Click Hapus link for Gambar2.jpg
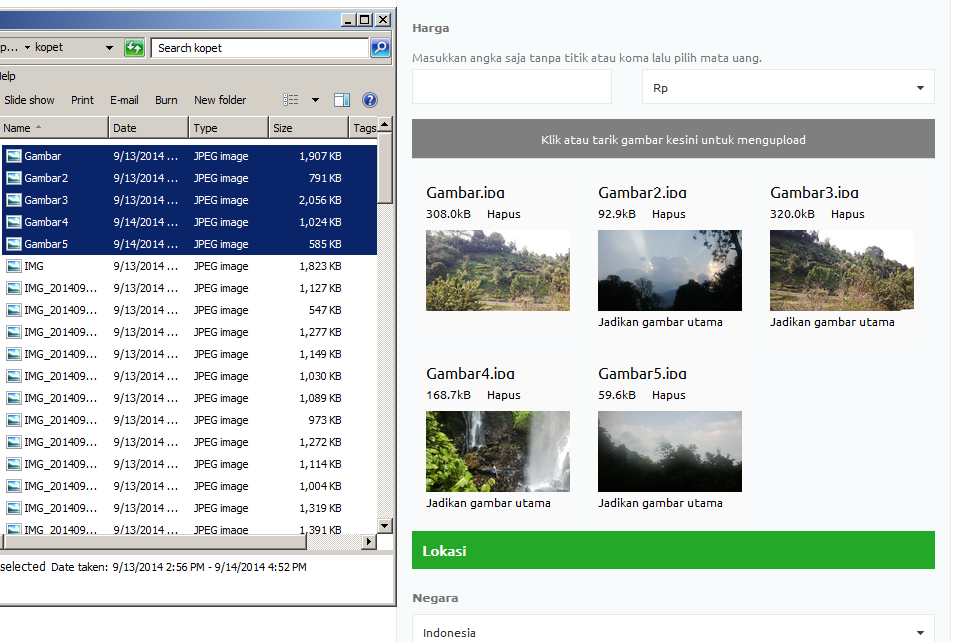The image size is (976, 642). (668, 214)
